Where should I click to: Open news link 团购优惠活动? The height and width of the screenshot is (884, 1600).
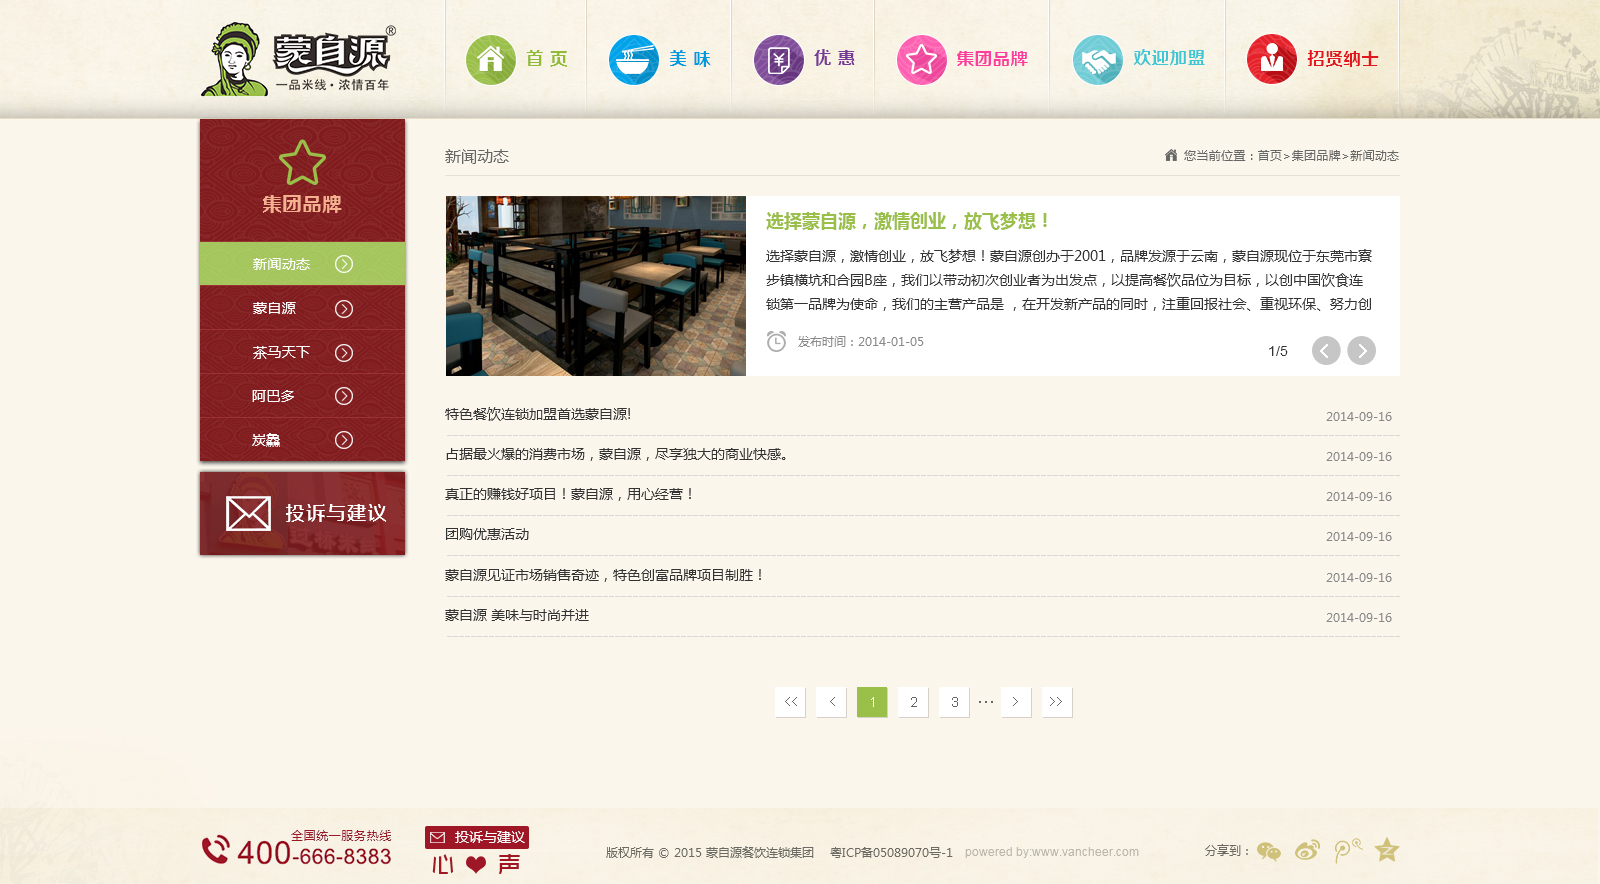coord(487,534)
